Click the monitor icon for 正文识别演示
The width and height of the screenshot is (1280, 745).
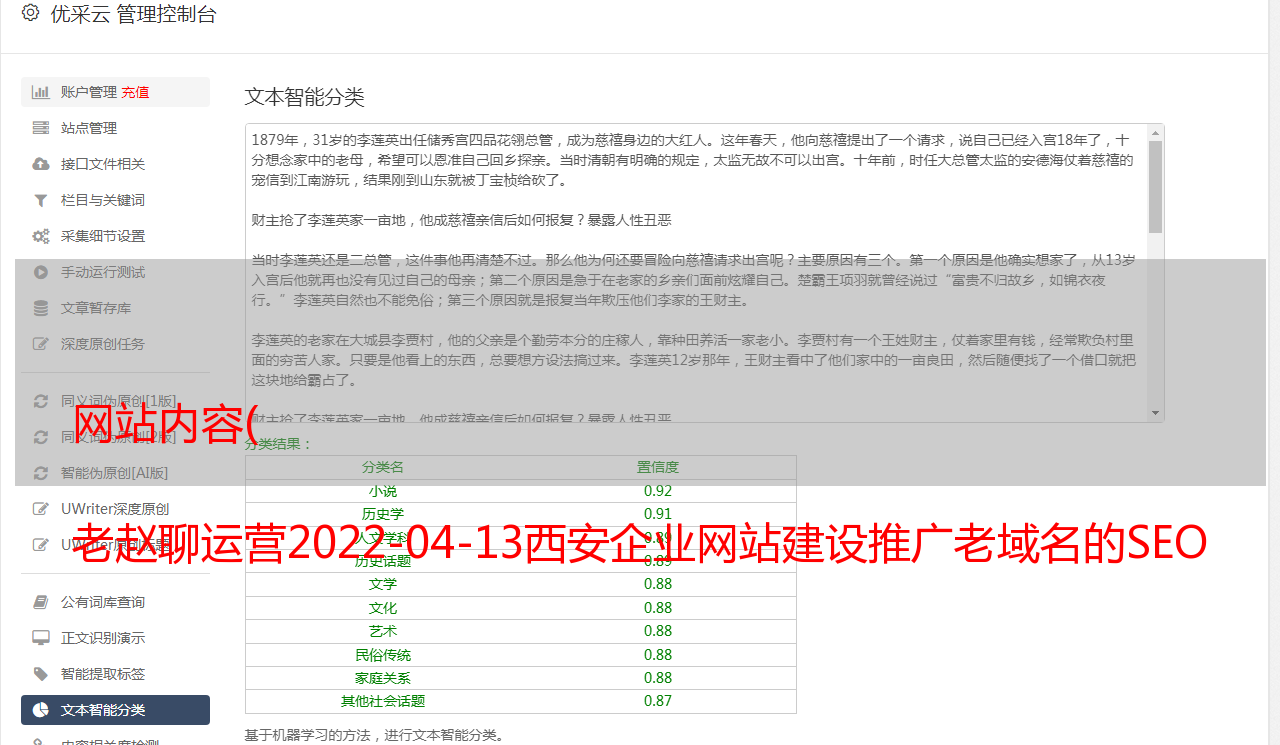41,638
